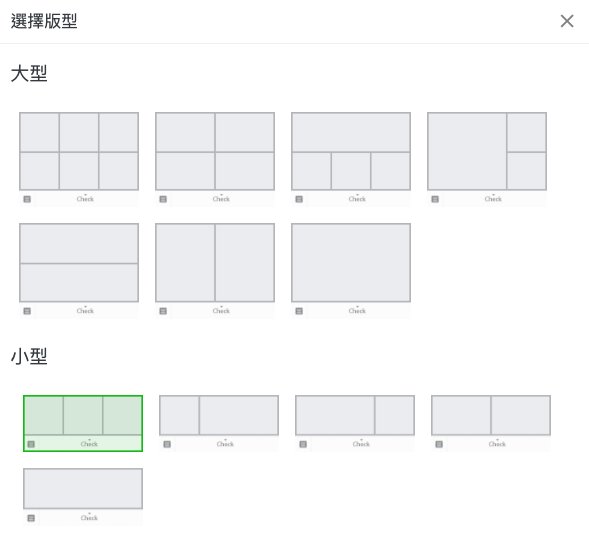Select large layout with big left, two right cells
589x545 pixels.
(x=487, y=159)
